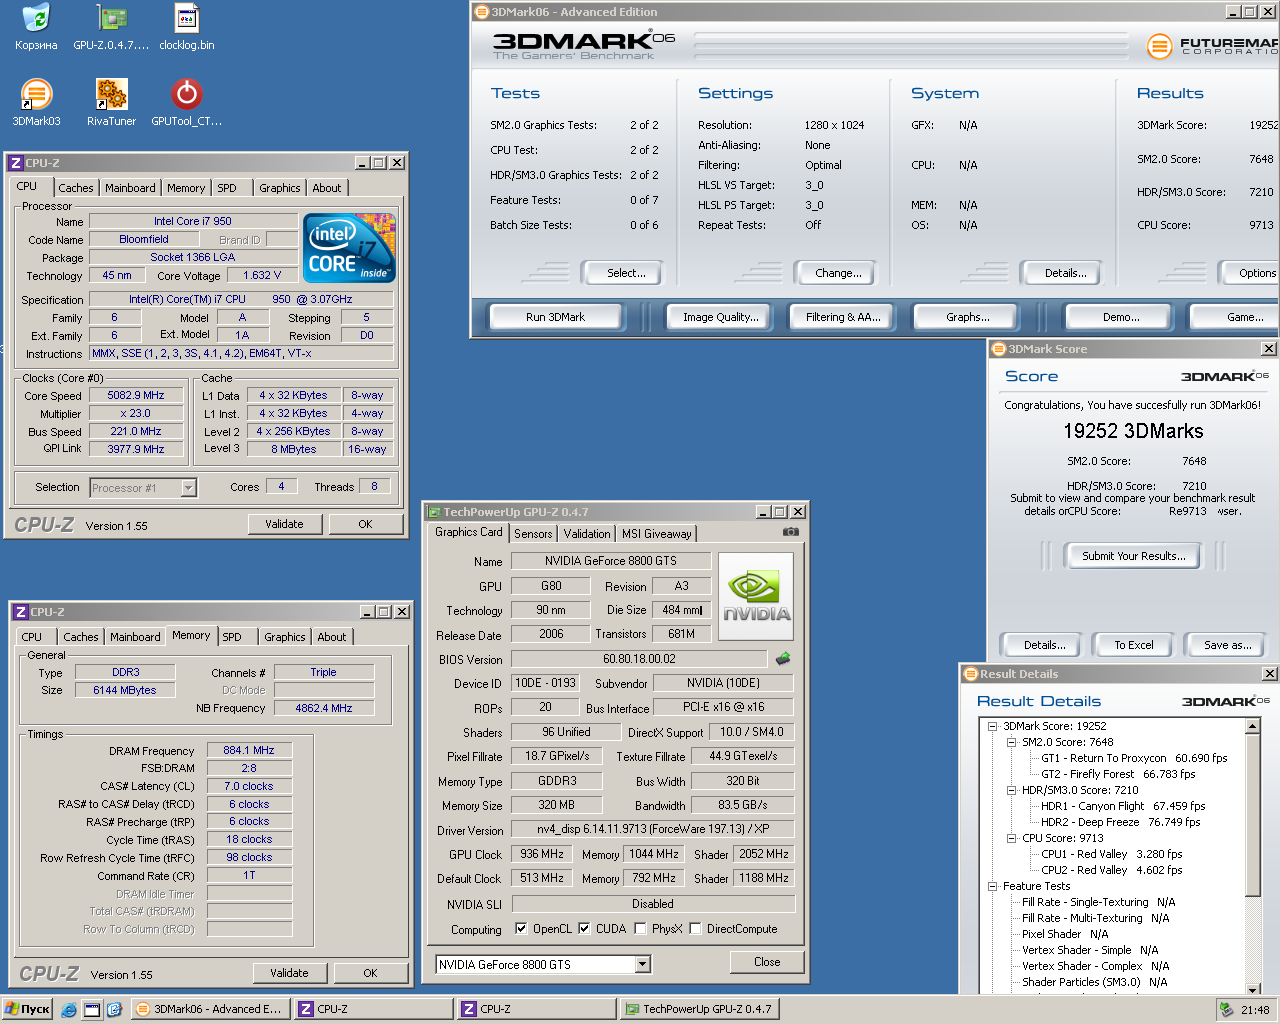
Task: Click the Filtering & AA... button
Action: tap(843, 317)
